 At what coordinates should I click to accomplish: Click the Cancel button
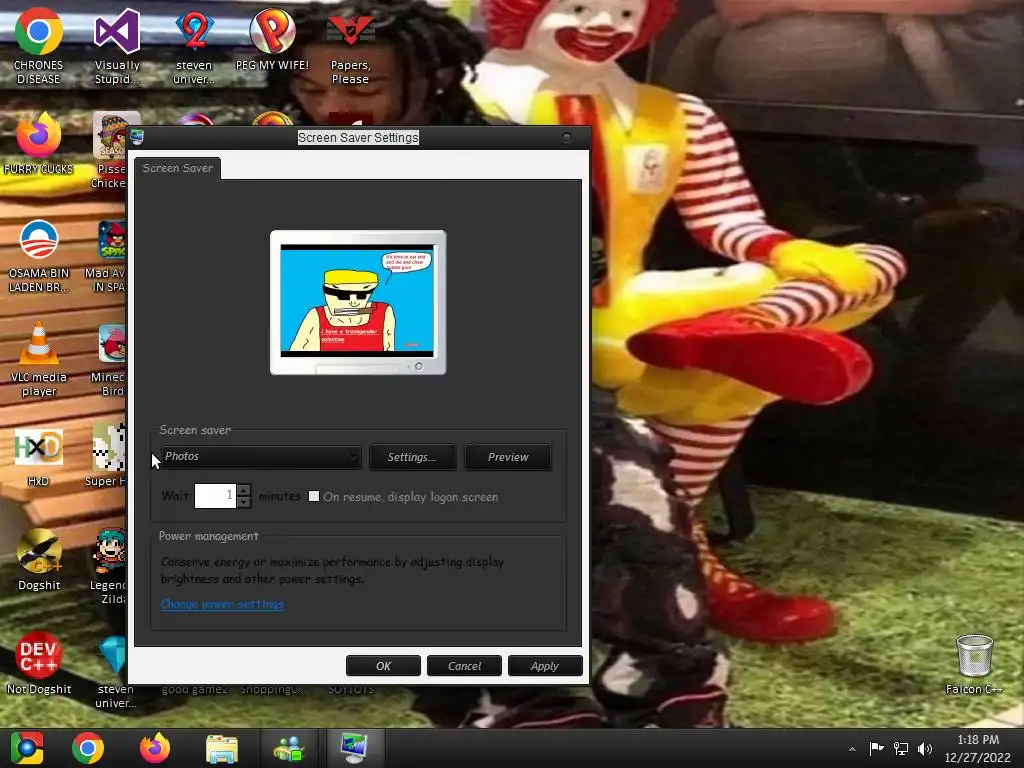464,665
